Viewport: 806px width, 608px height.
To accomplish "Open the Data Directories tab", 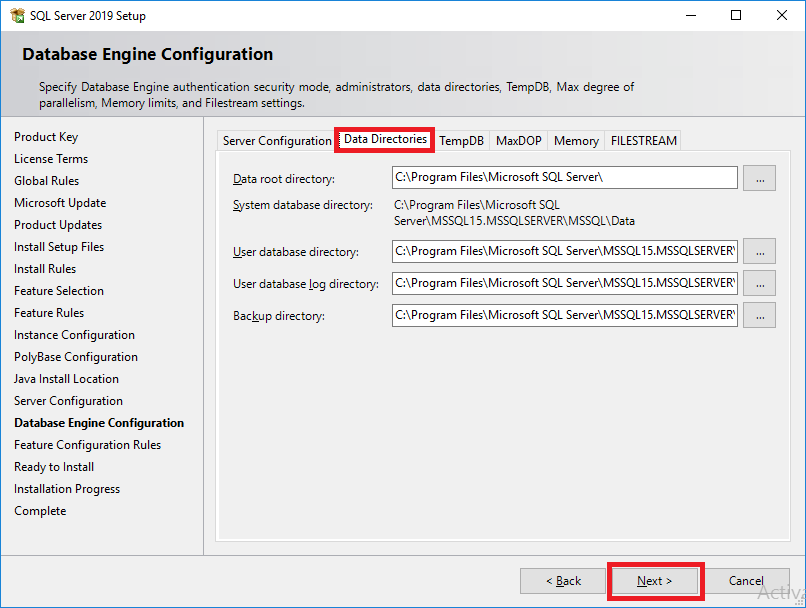I will click(385, 139).
